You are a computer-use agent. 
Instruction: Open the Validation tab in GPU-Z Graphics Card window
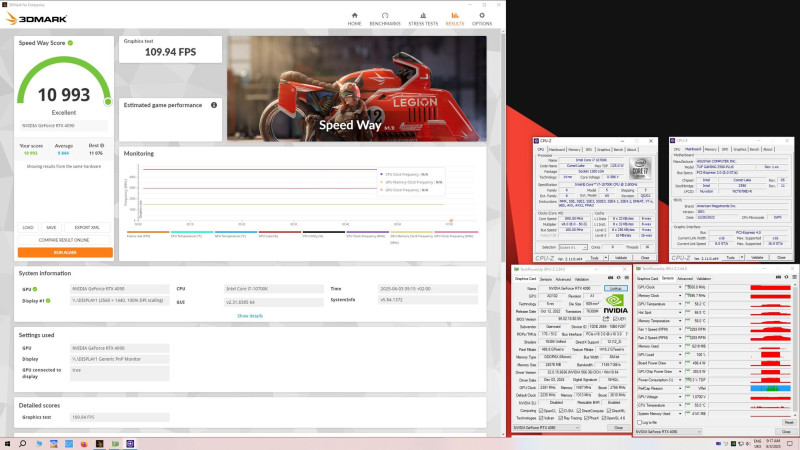click(582, 279)
